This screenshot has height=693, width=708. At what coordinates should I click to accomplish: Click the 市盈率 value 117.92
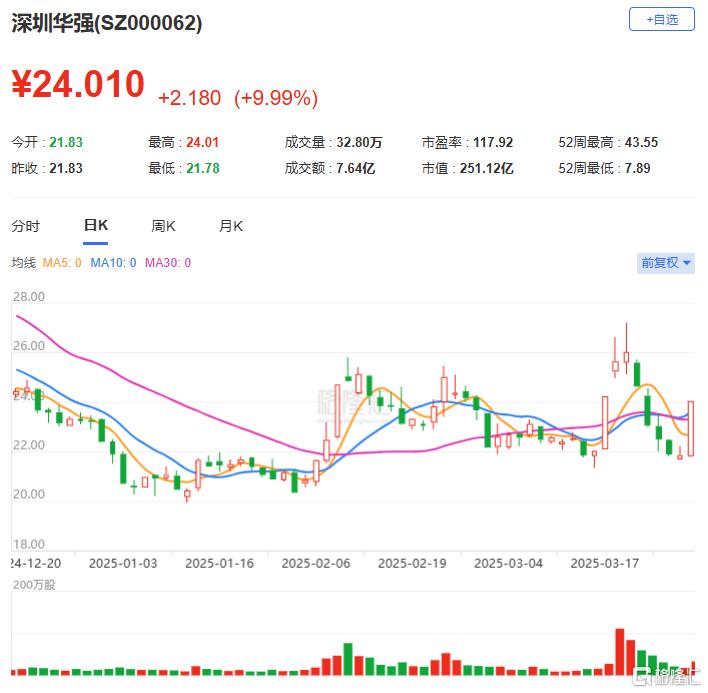tap(493, 142)
